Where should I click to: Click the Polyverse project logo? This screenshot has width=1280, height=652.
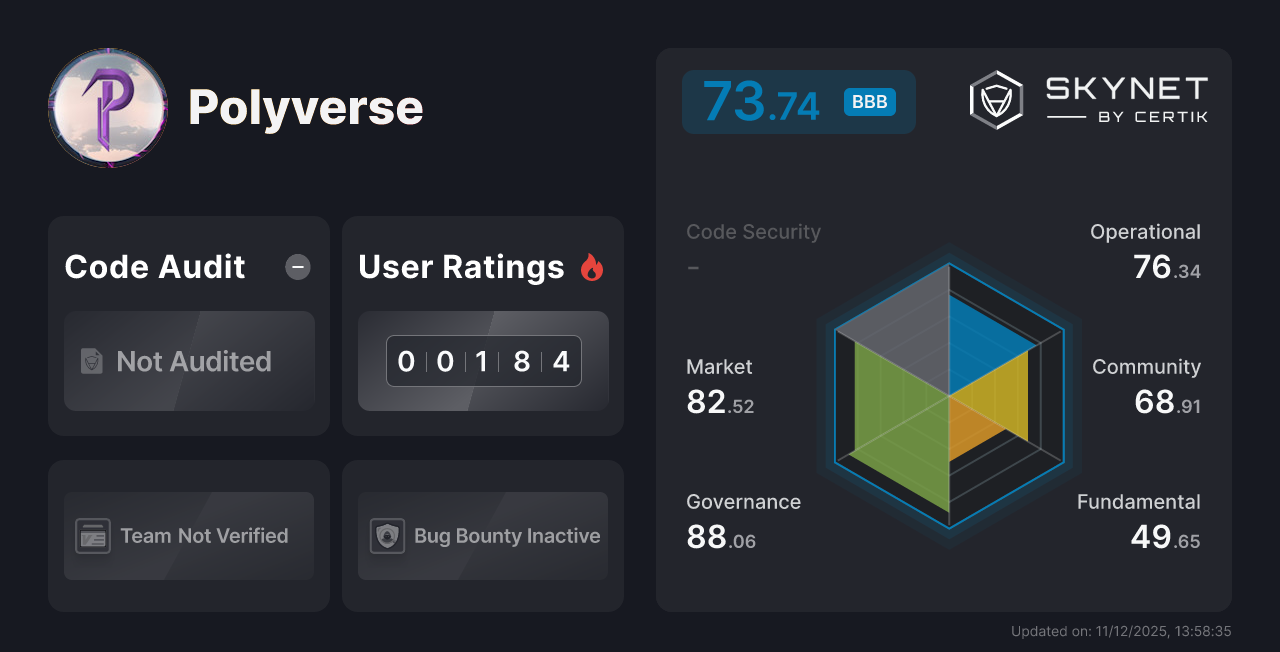coord(107,108)
